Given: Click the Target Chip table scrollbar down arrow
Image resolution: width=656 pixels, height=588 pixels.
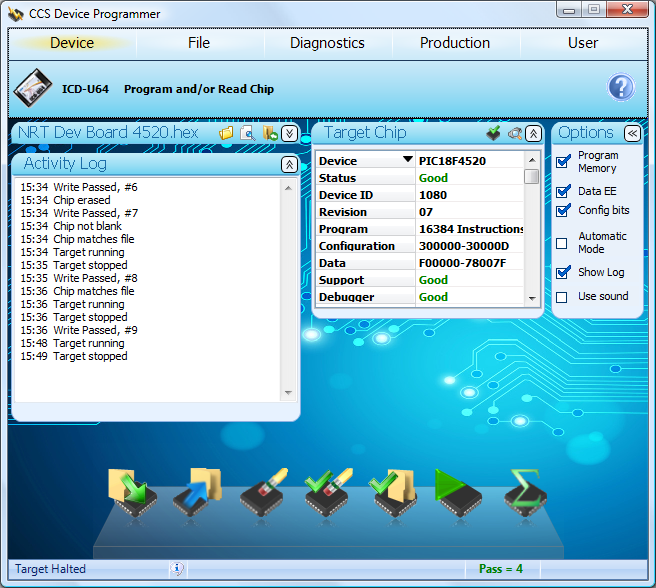Looking at the screenshot, I should pos(532,297).
